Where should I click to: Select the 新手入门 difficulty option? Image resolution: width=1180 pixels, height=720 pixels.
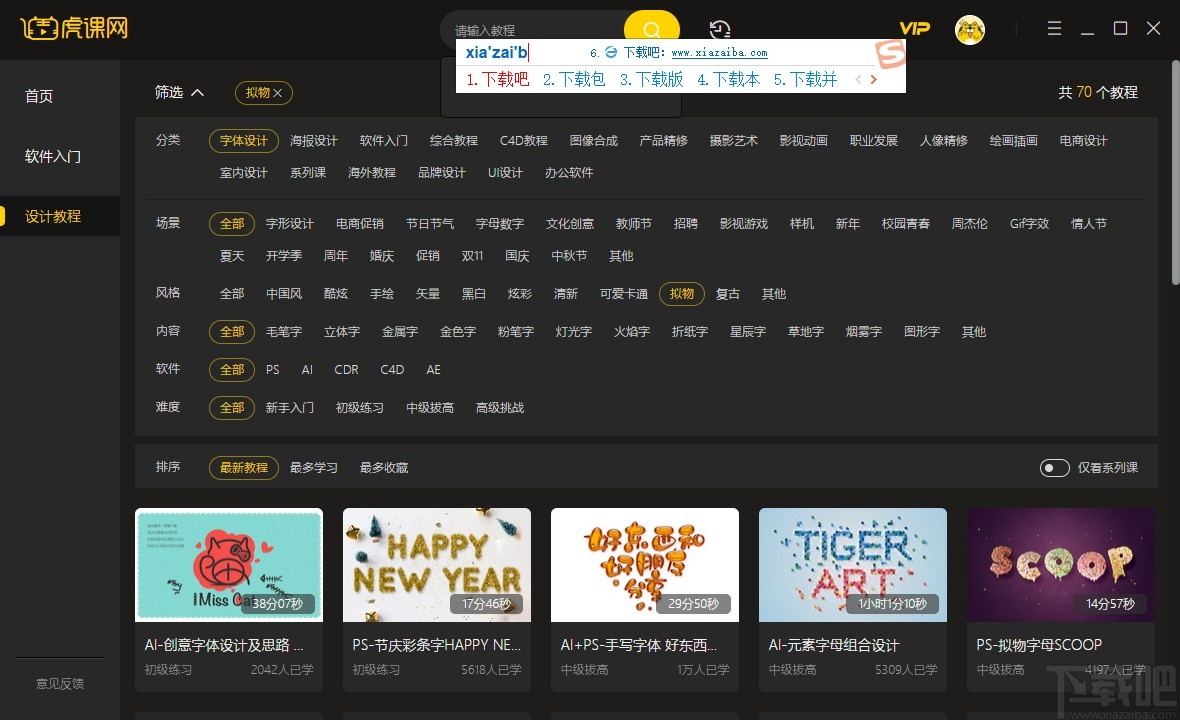click(x=290, y=407)
